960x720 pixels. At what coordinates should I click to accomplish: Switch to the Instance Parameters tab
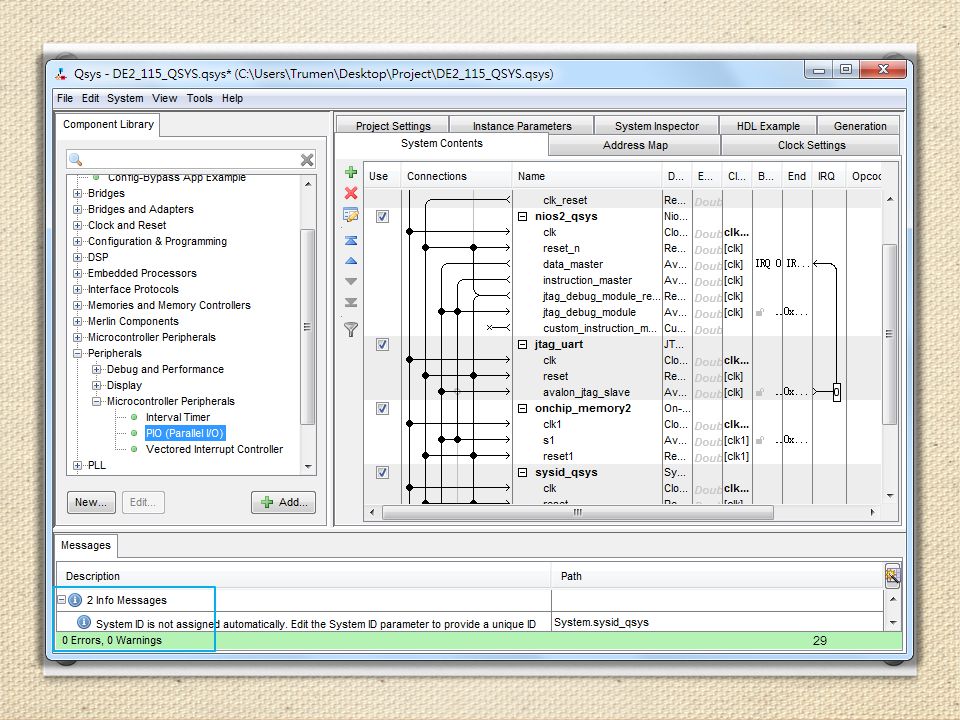[x=522, y=126]
